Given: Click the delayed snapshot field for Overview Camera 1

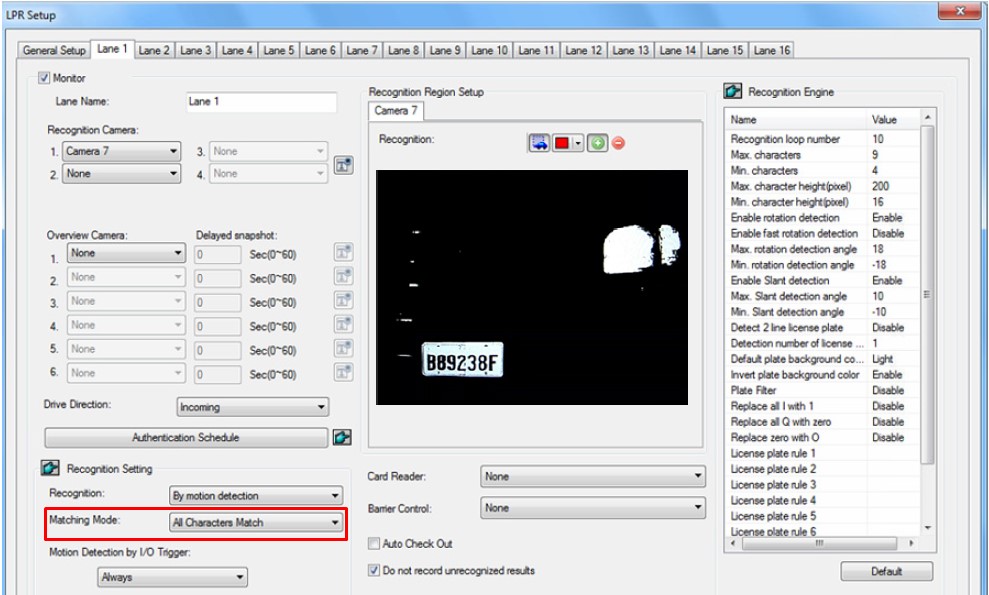Looking at the screenshot, I should coord(218,254).
